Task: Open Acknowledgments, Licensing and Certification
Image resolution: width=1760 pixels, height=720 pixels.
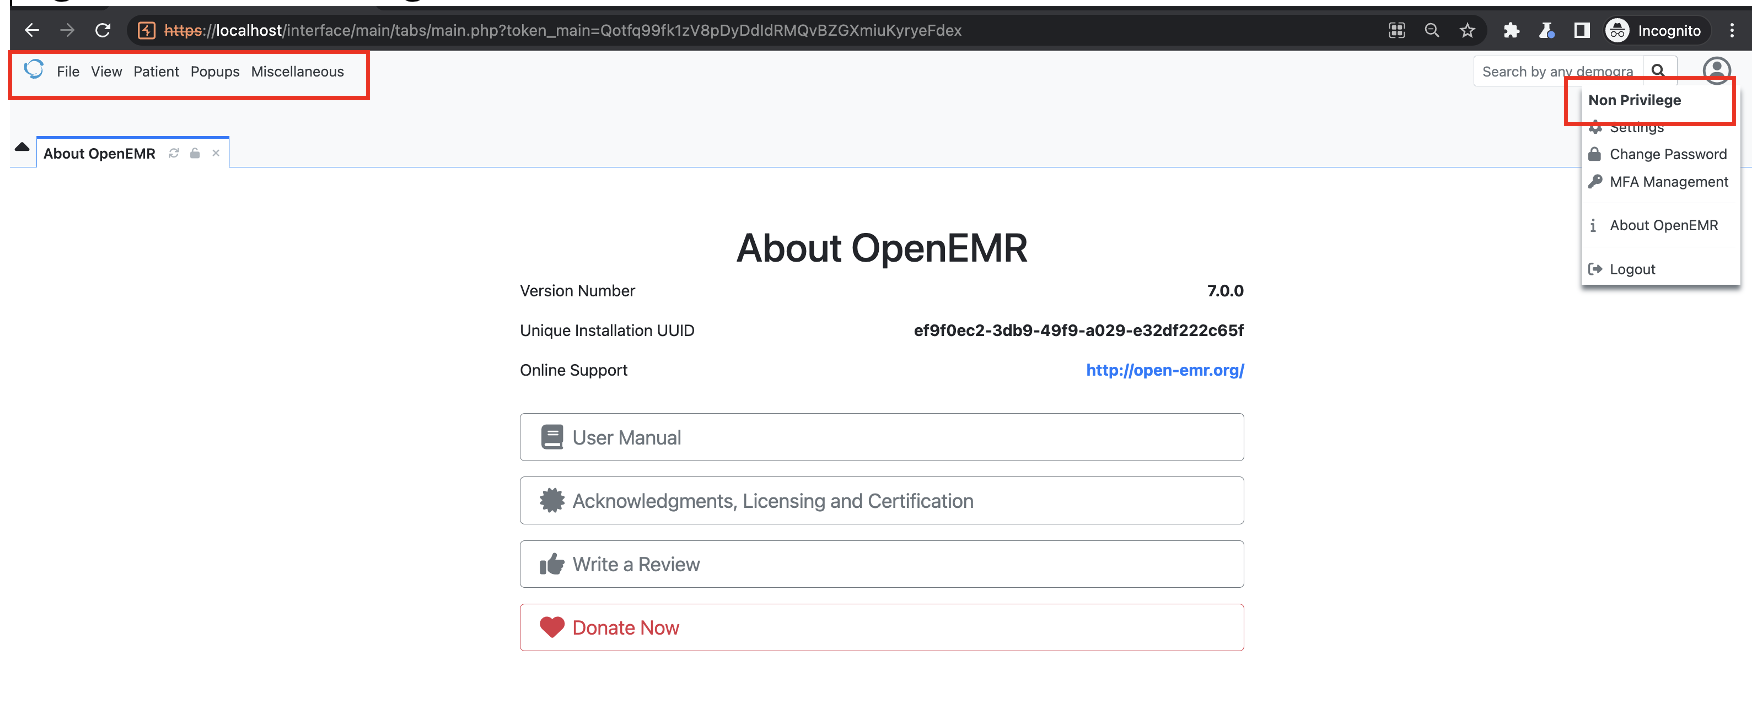Action: [882, 501]
